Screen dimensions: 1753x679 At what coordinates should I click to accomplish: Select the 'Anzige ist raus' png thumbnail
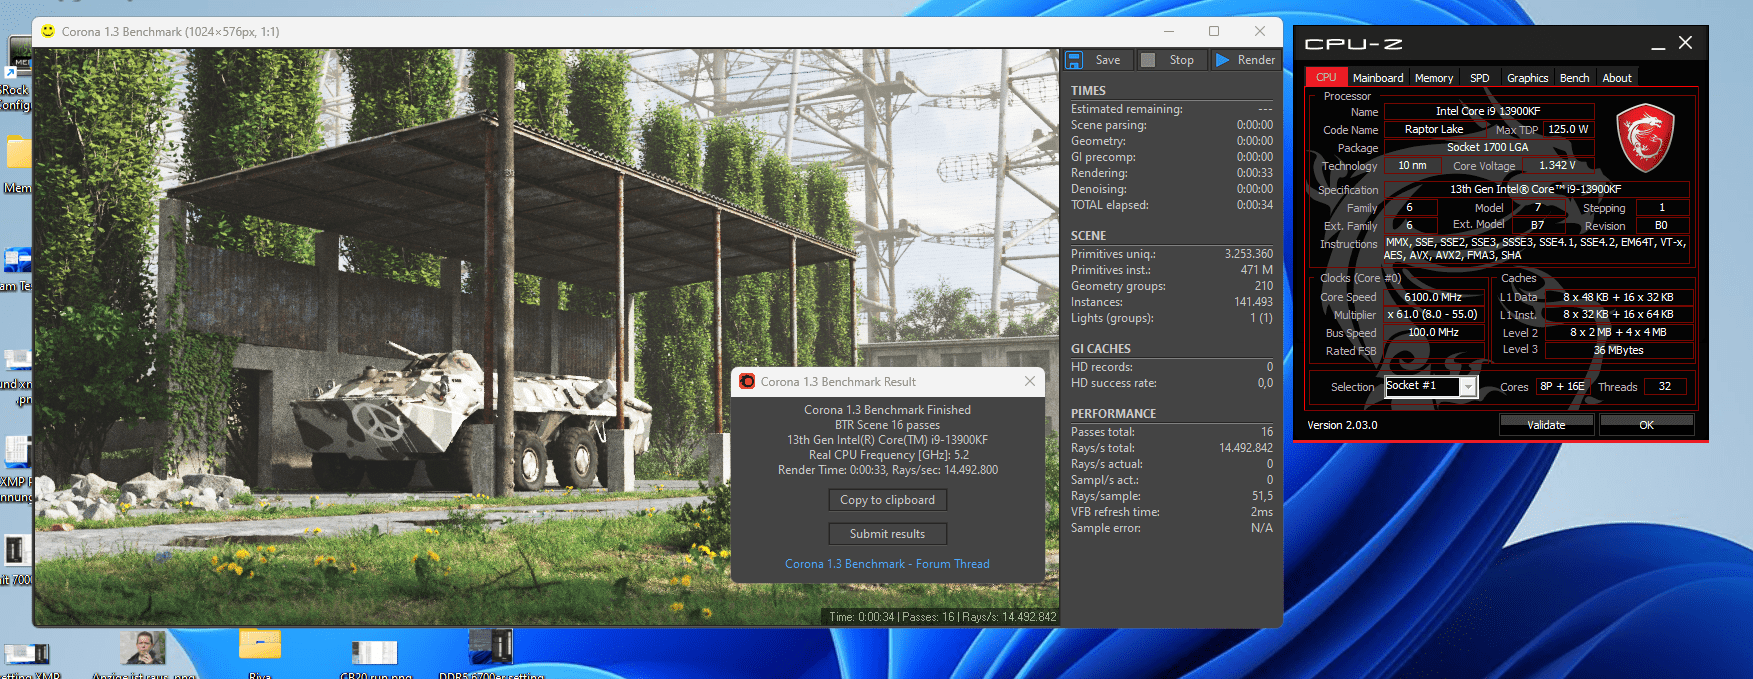point(144,655)
